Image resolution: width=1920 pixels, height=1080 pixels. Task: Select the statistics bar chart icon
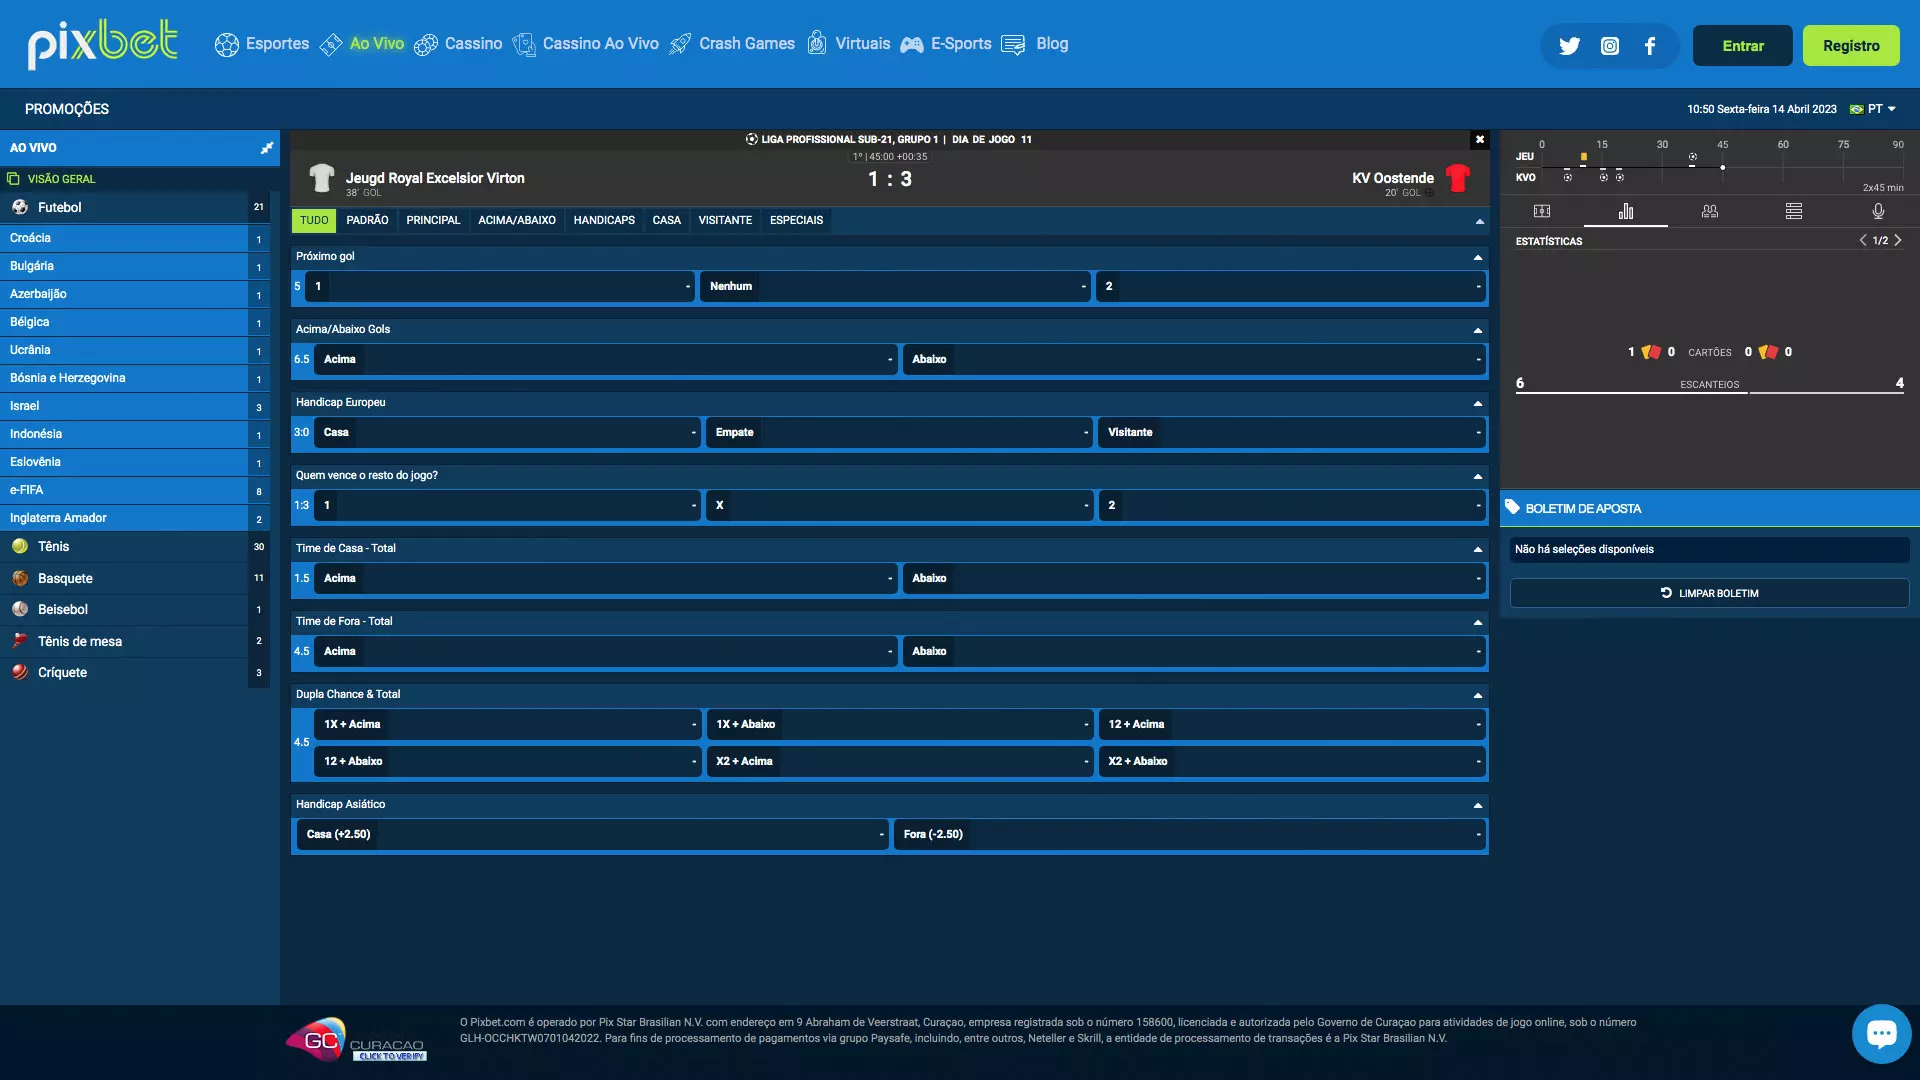click(x=1626, y=211)
